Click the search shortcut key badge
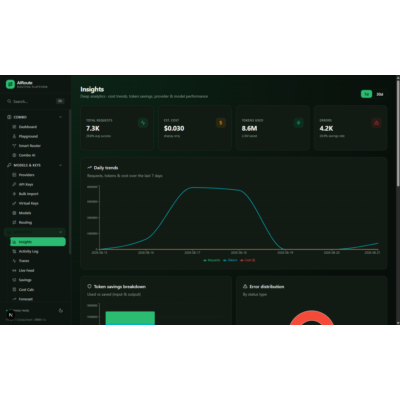Screen dimensions: 400x400 (60, 101)
